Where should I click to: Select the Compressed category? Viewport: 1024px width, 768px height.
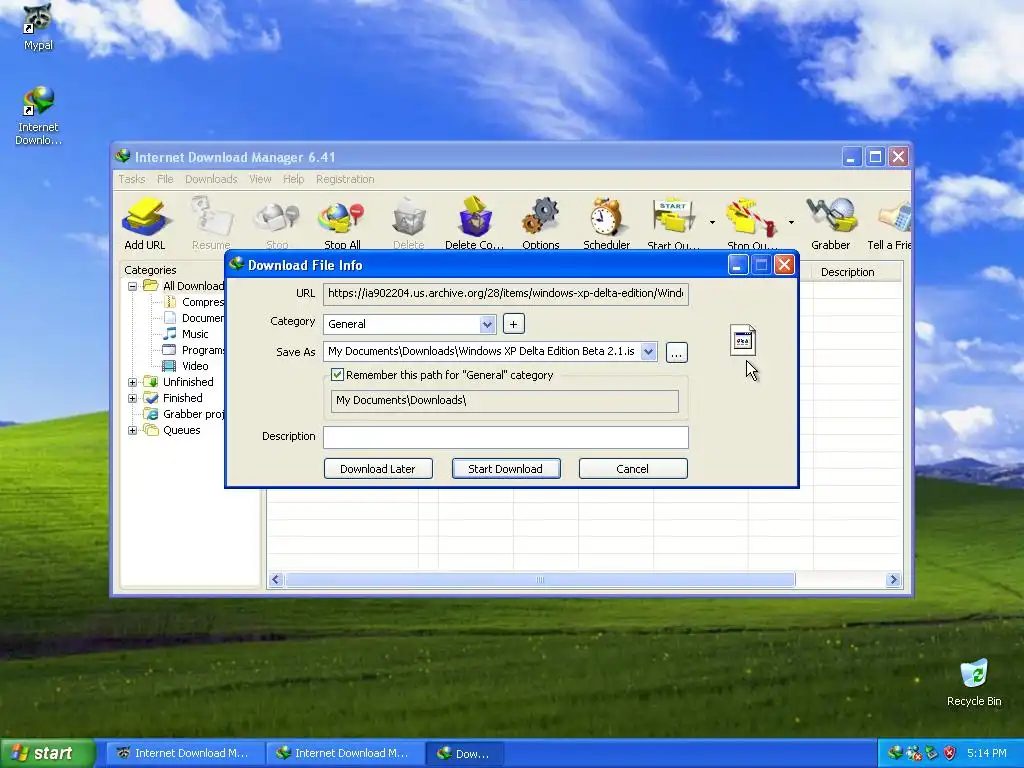[193, 302]
